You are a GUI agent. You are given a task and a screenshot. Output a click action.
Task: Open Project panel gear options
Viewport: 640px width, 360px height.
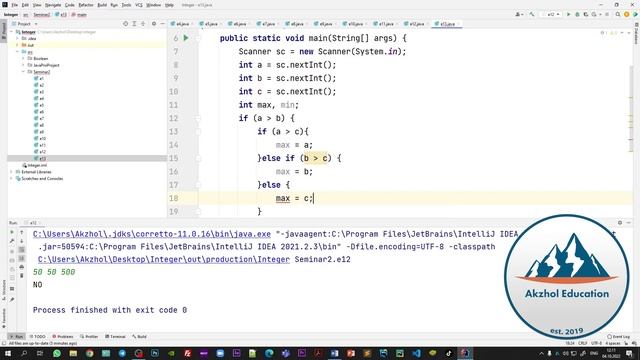tap(154, 24)
